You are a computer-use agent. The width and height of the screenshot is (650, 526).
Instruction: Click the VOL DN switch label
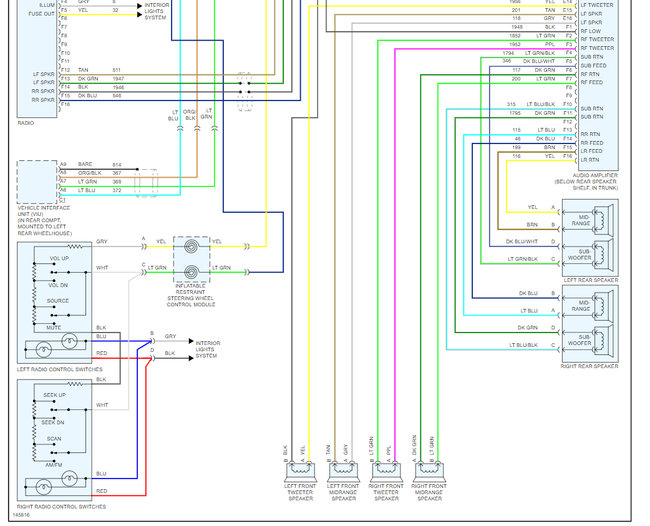[58, 285]
